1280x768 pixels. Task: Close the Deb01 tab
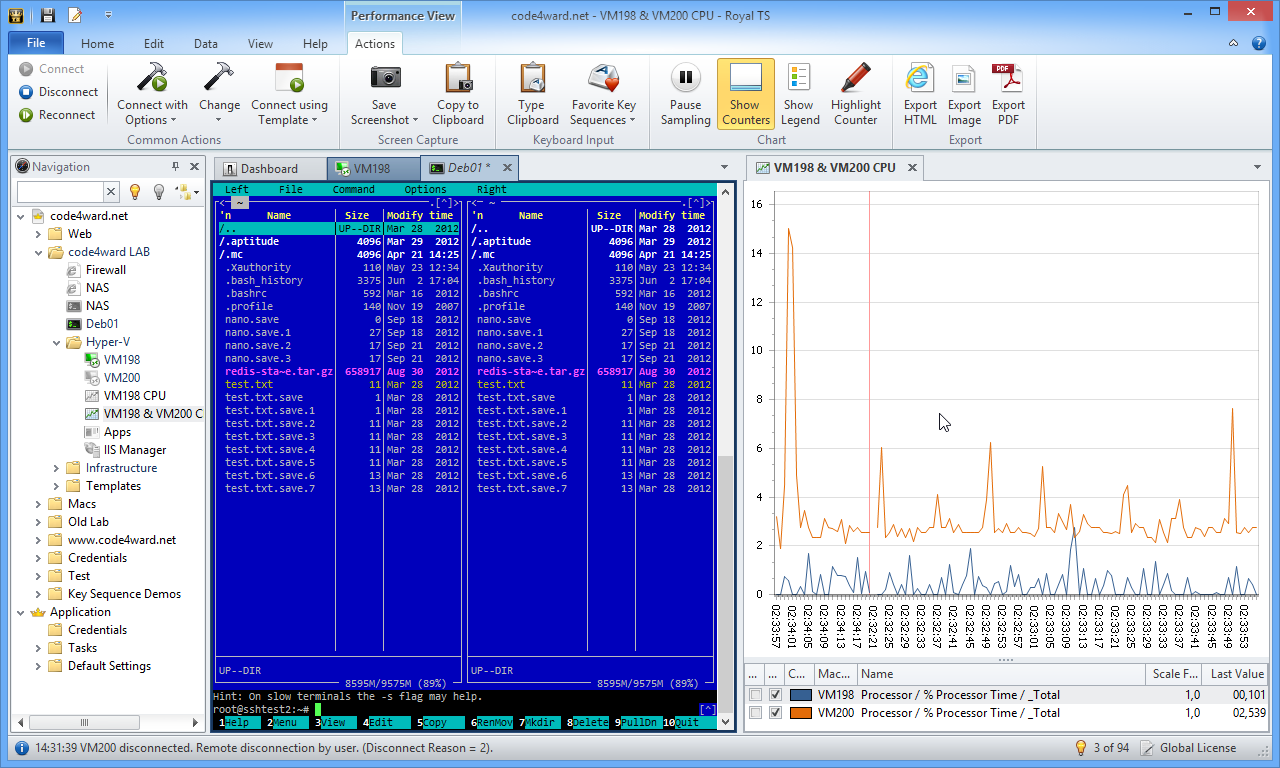(x=507, y=168)
